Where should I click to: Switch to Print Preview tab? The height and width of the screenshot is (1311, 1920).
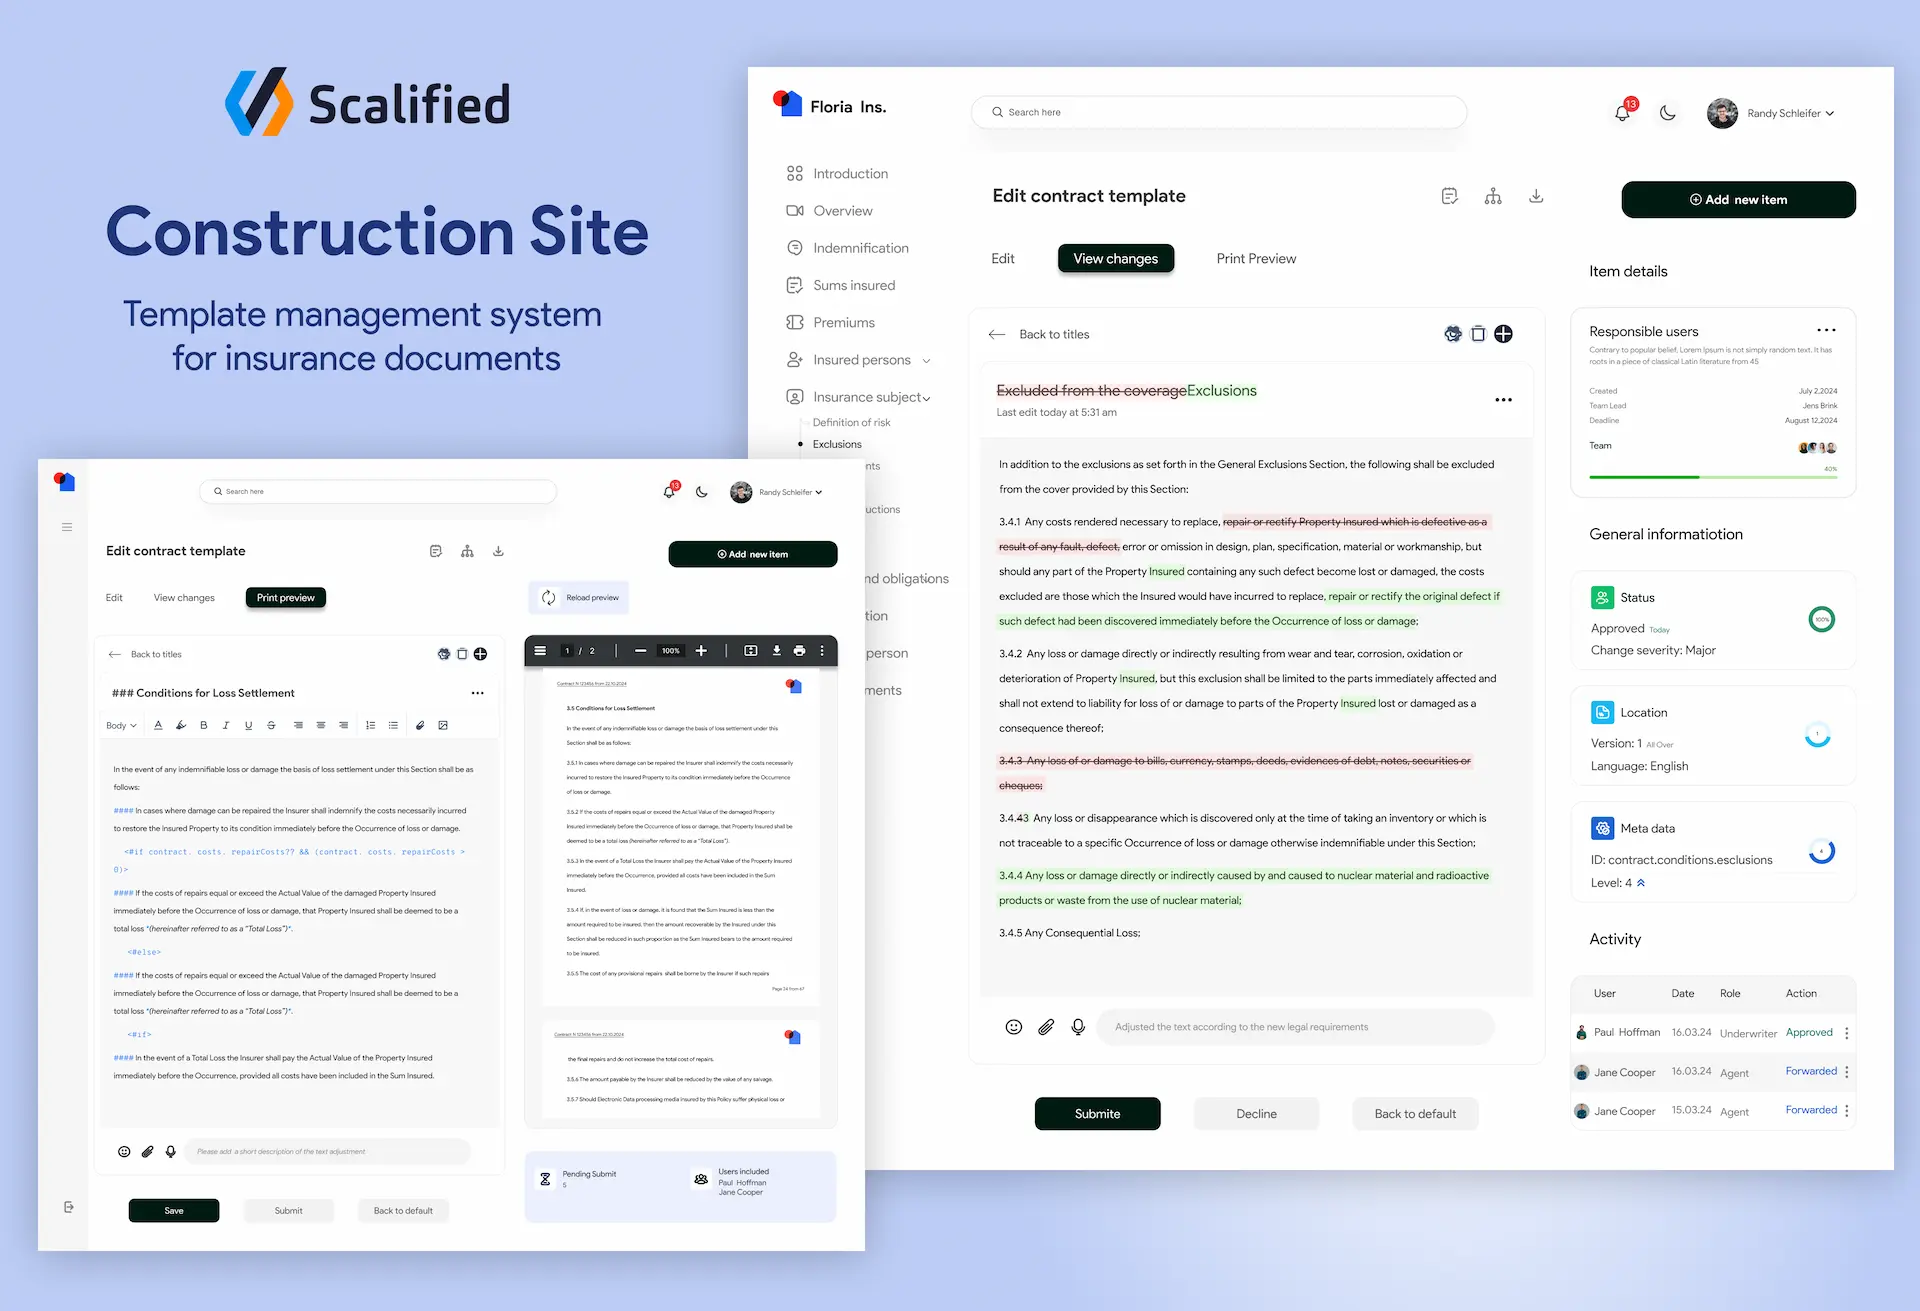click(x=1255, y=258)
